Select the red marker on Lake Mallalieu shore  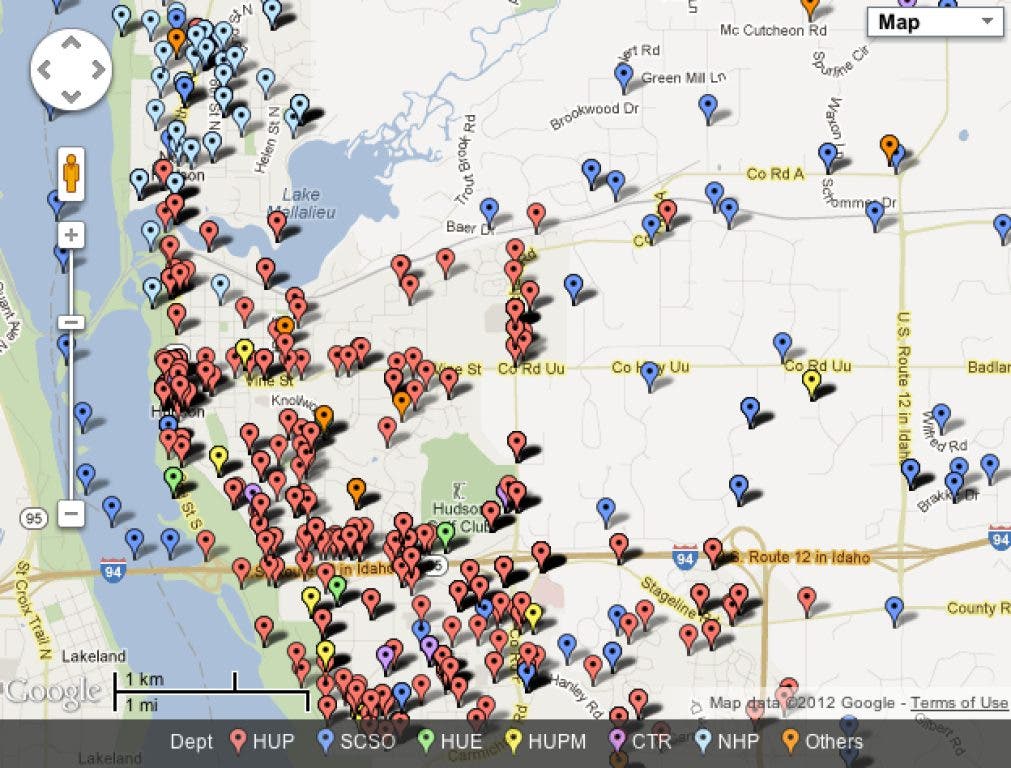[x=277, y=225]
